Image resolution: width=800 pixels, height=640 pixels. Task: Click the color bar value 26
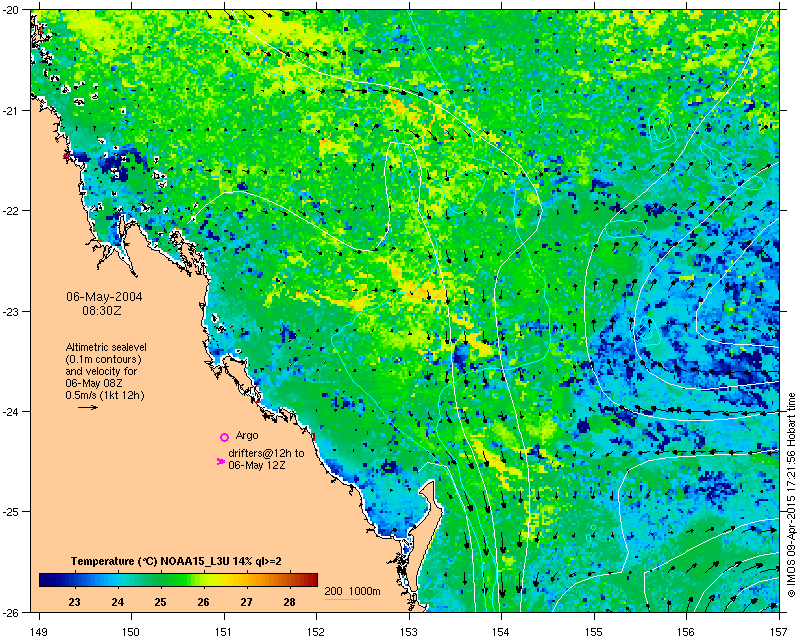pyautogui.click(x=204, y=602)
